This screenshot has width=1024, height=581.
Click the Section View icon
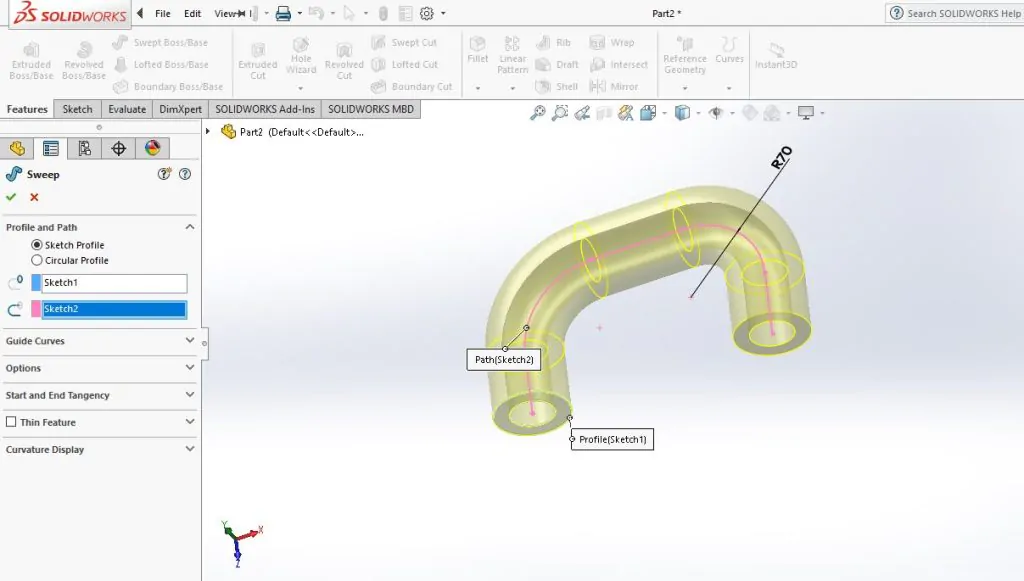(604, 113)
